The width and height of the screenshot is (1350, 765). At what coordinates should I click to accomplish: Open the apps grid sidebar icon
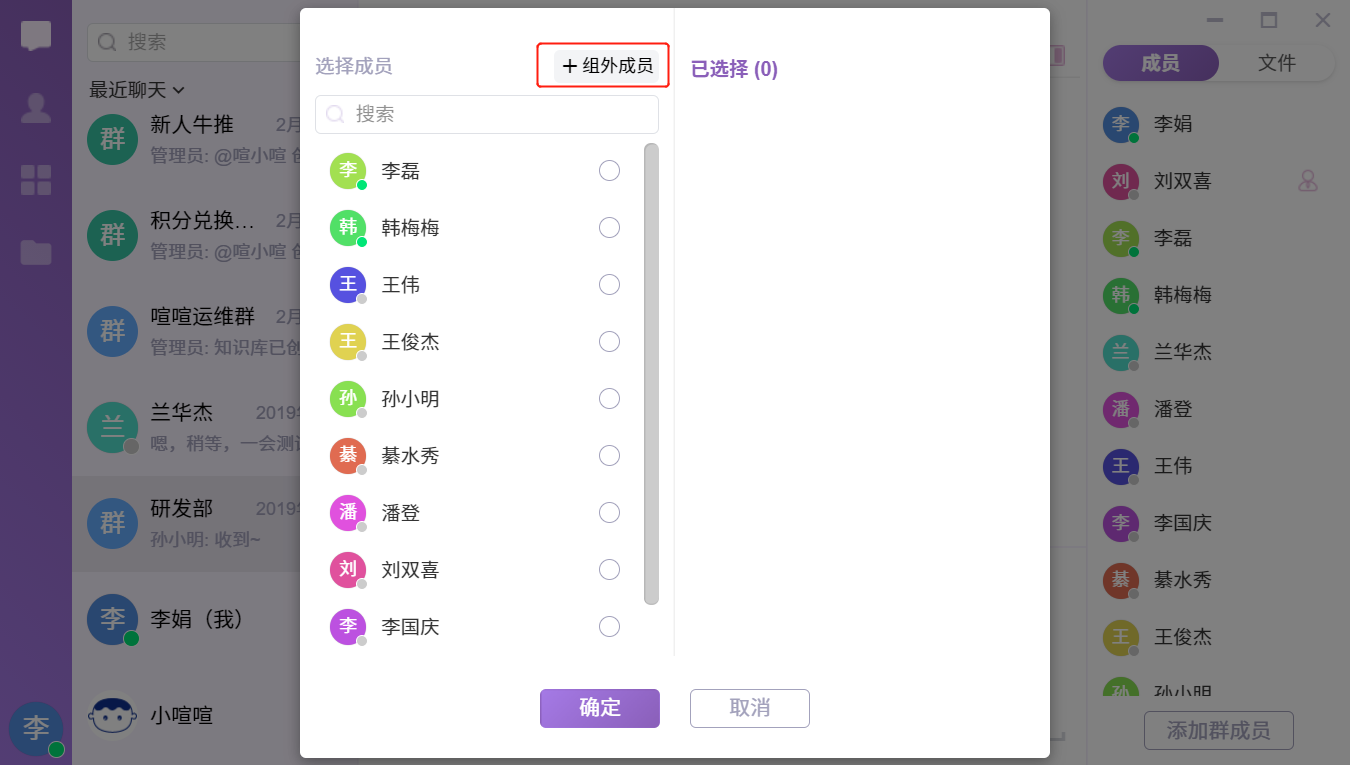pos(36,180)
